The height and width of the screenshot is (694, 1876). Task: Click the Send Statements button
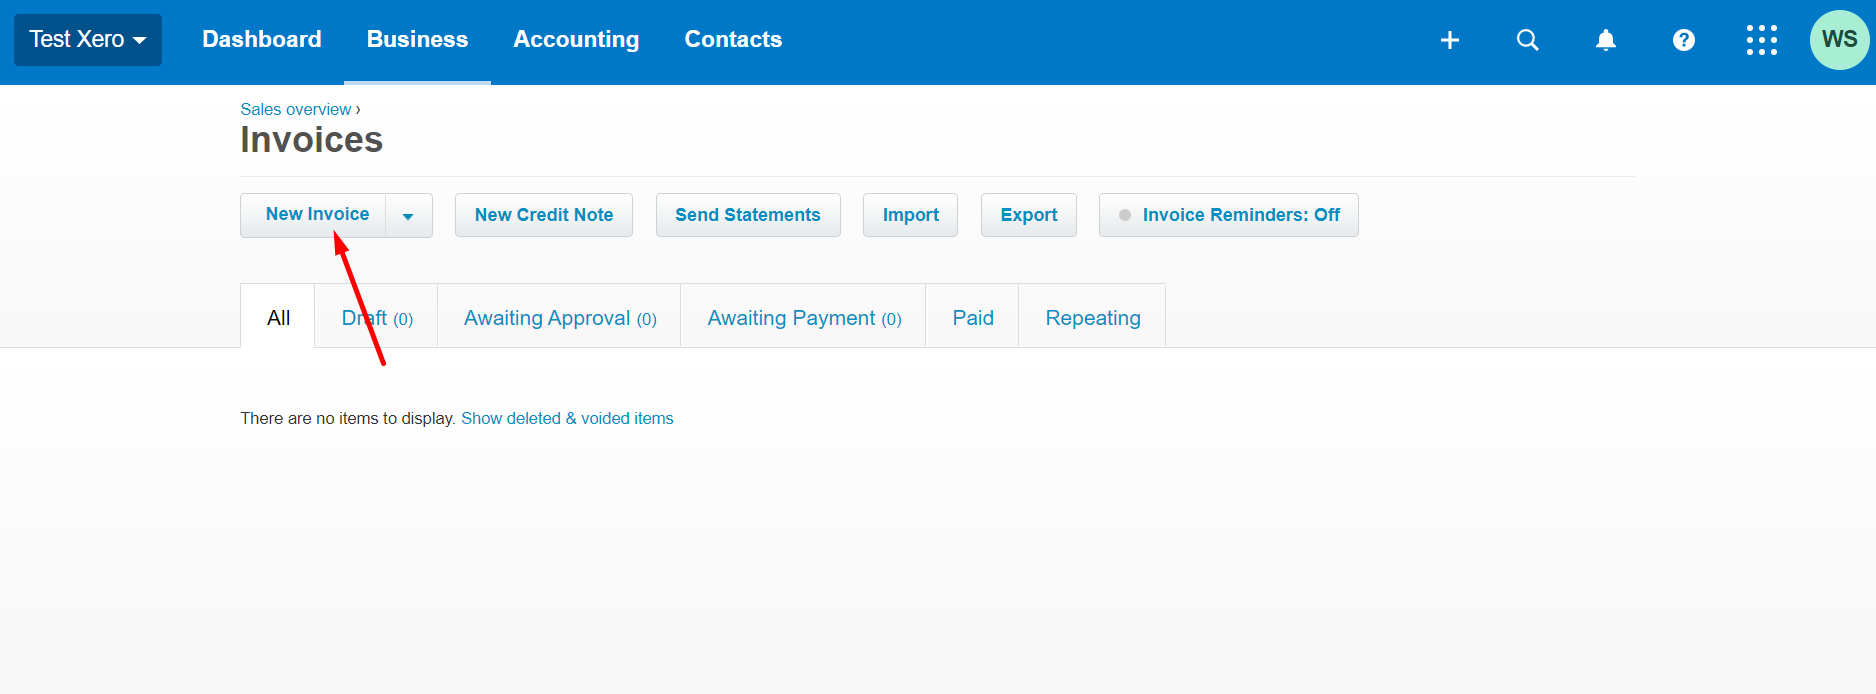click(748, 215)
